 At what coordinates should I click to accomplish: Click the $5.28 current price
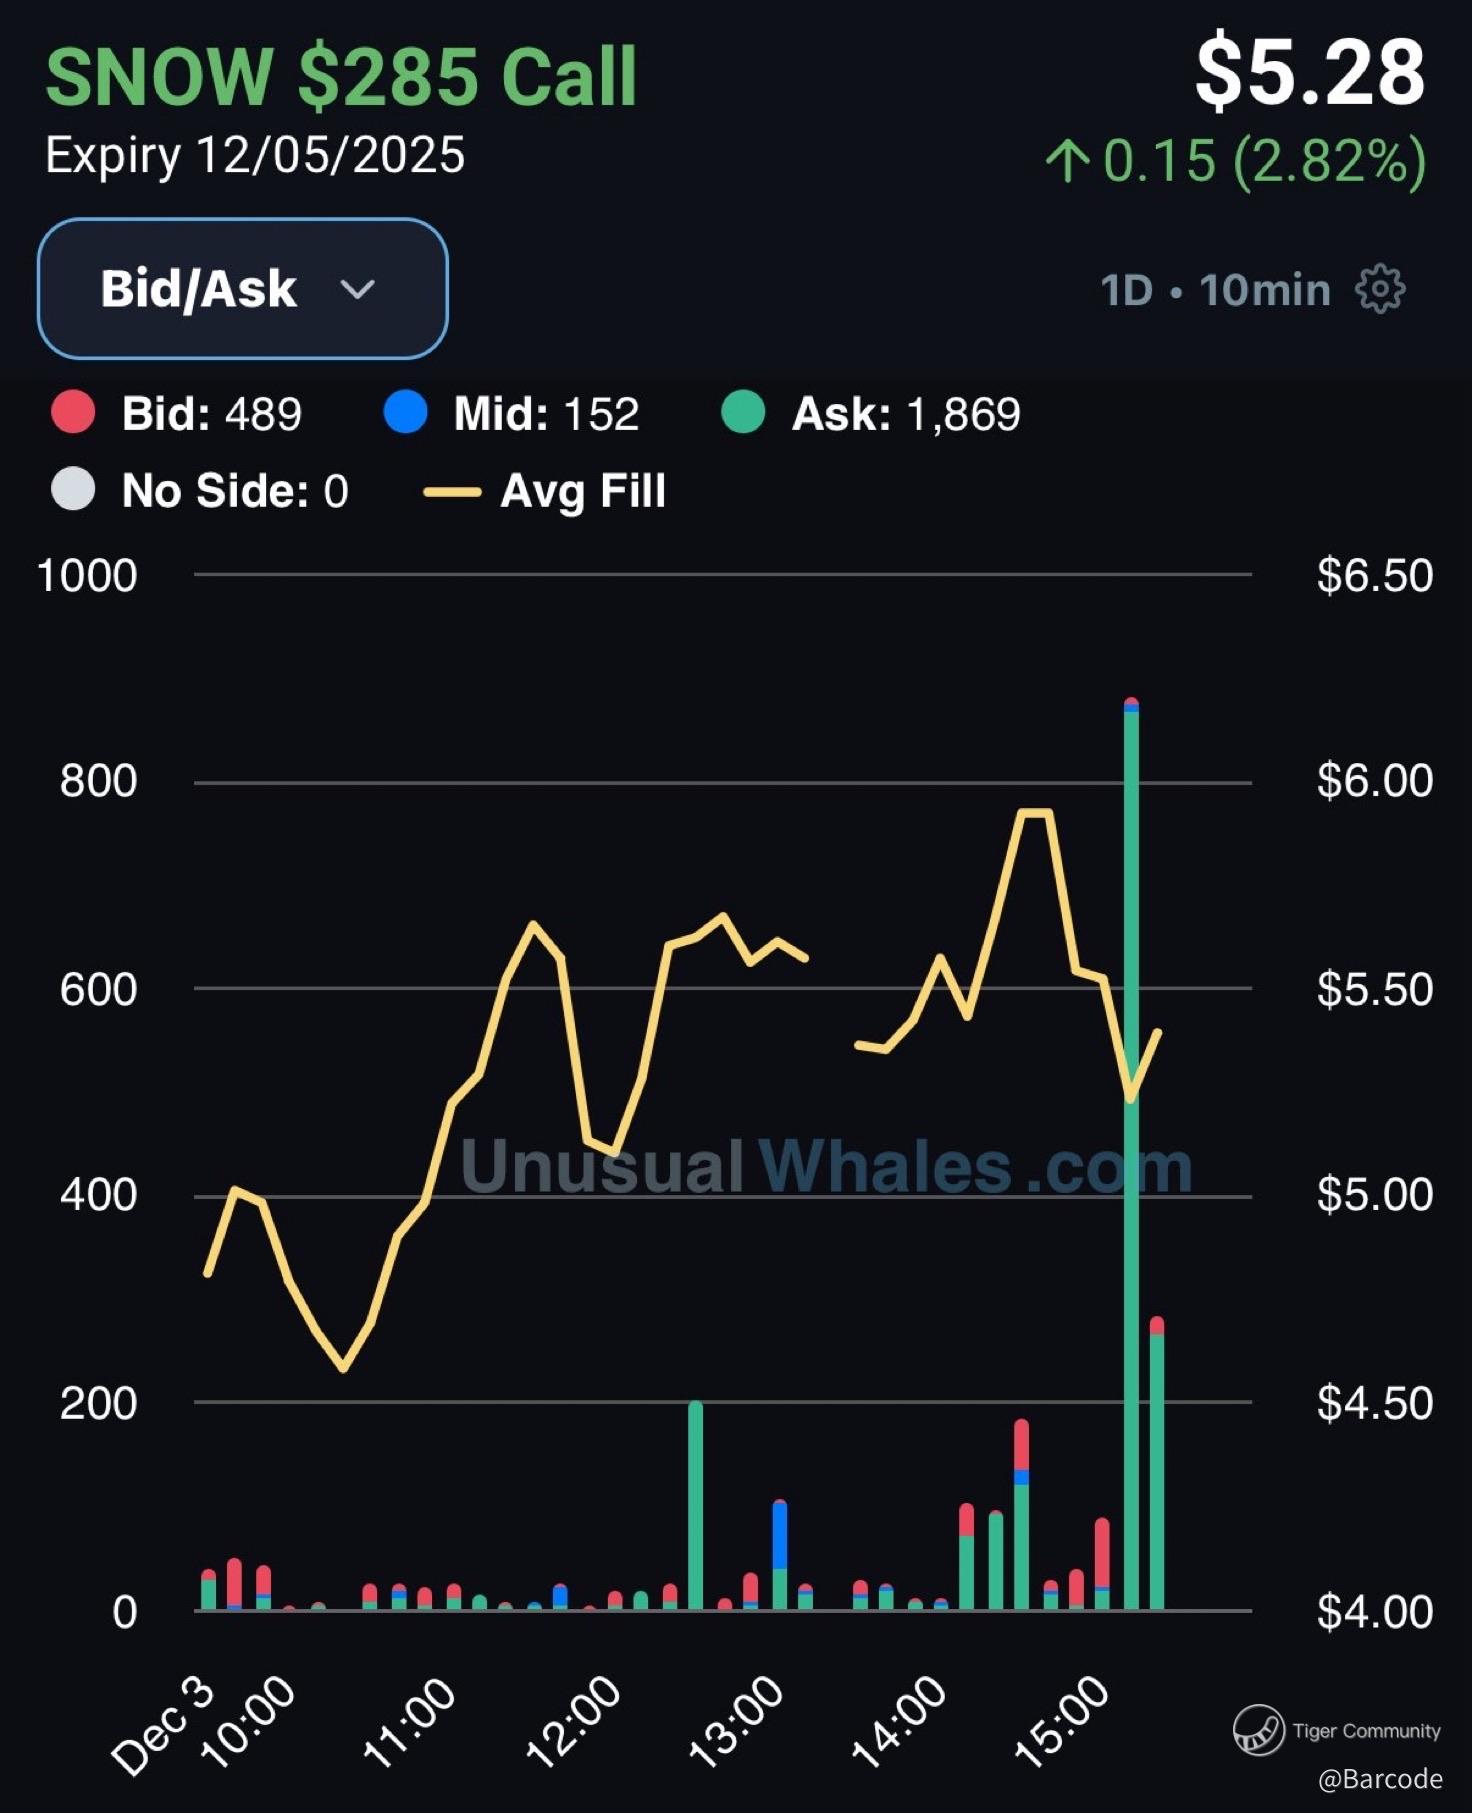[1310, 72]
